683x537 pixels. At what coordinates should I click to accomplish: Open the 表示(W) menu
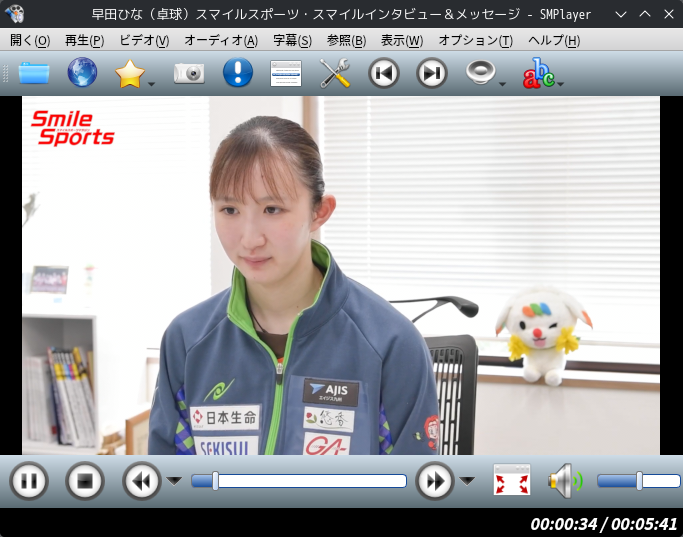(402, 41)
